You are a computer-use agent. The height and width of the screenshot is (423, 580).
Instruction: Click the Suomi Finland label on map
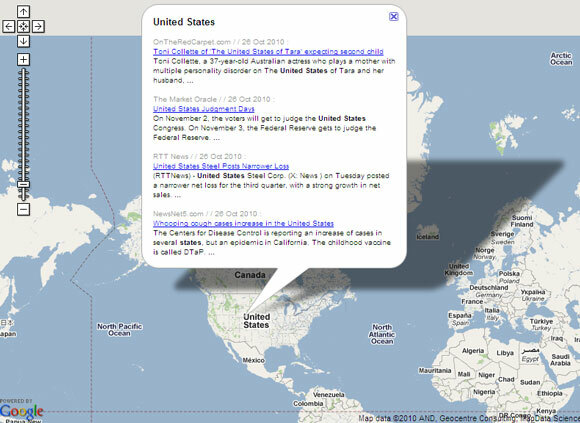pos(522,221)
